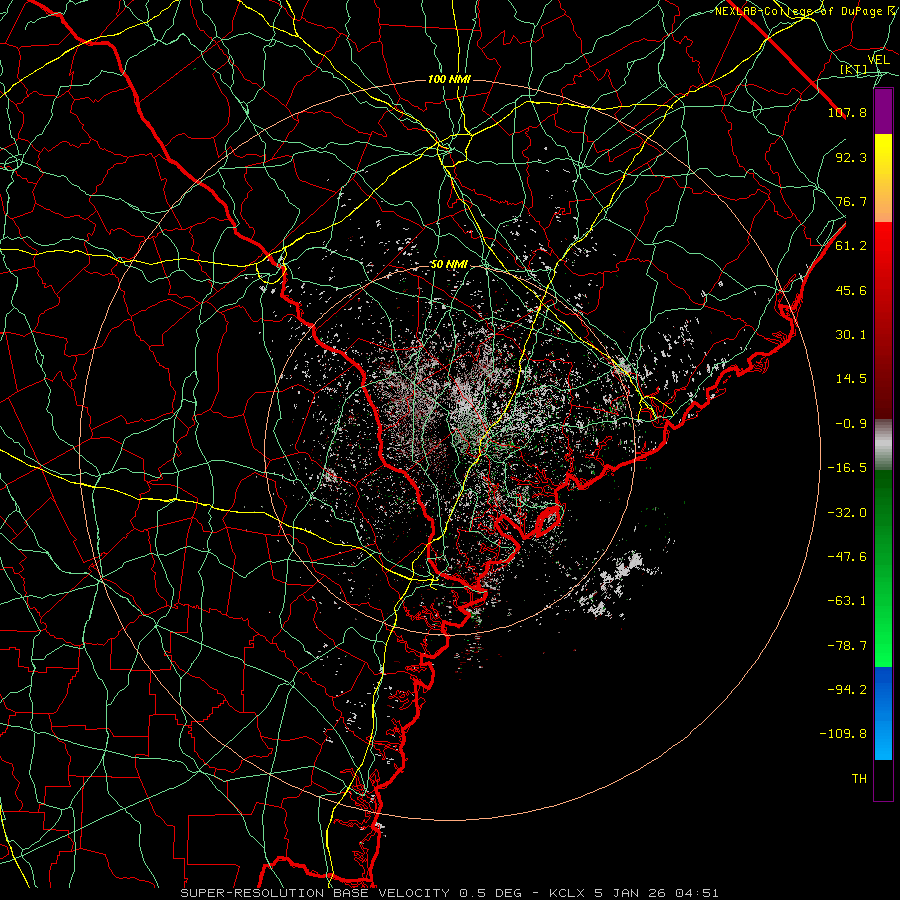
Task: Click the -109.8 velocity scale value
Action: click(843, 734)
